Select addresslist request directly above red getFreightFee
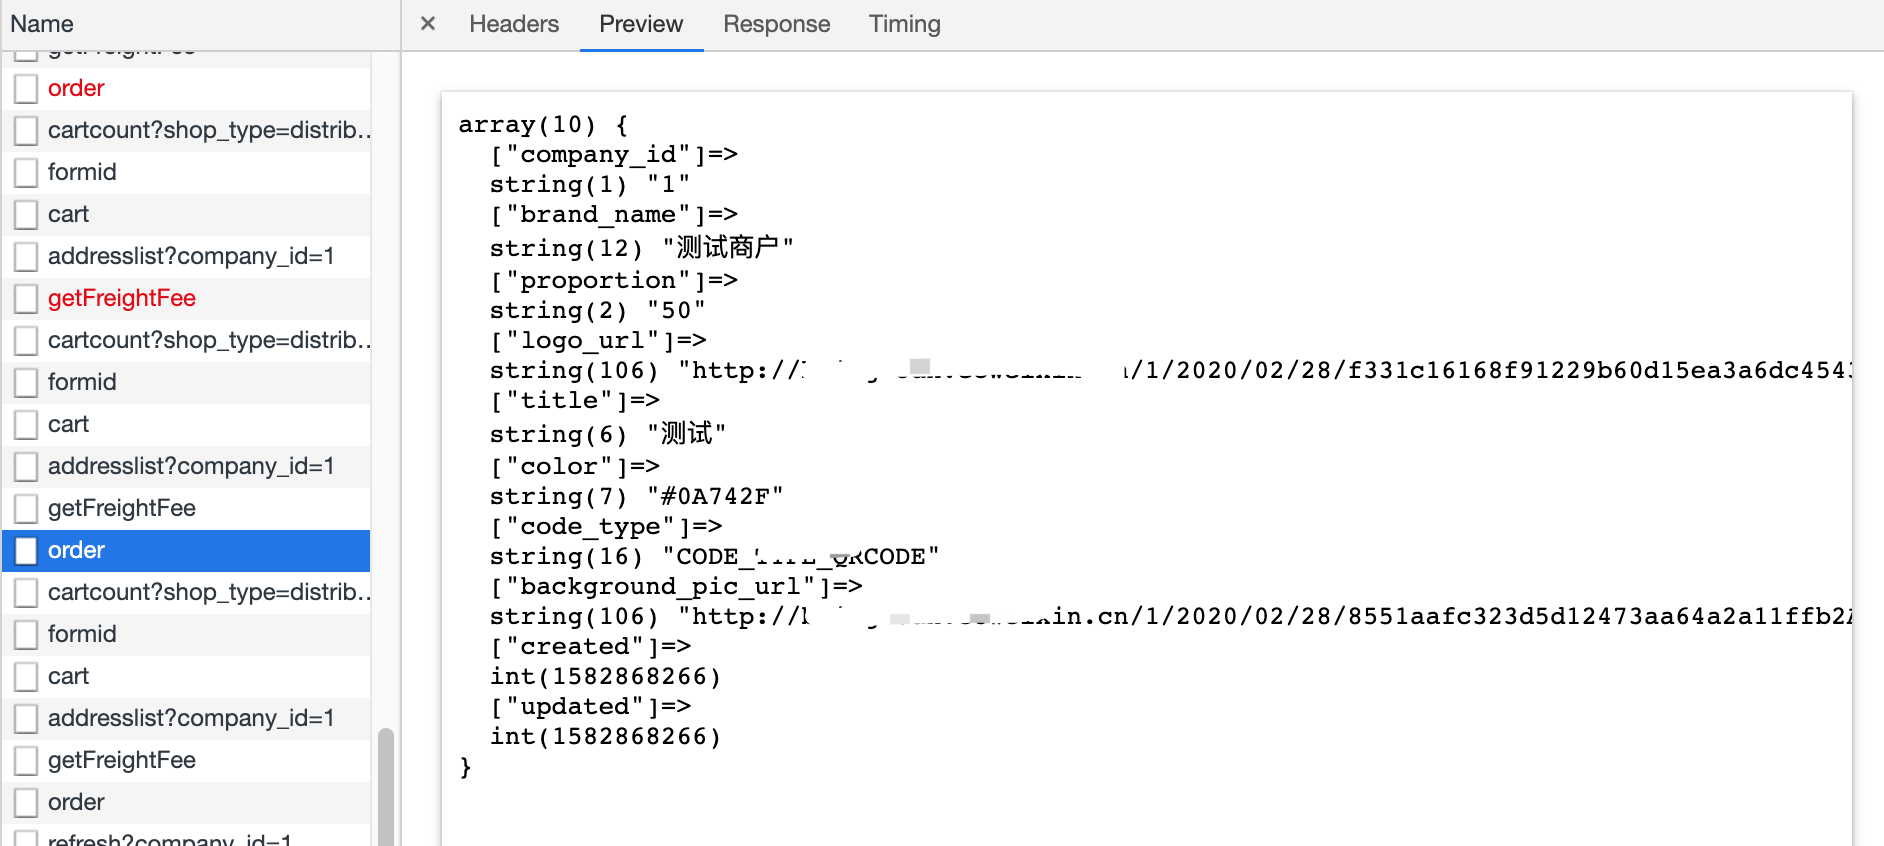The width and height of the screenshot is (1884, 846). pyautogui.click(x=190, y=256)
